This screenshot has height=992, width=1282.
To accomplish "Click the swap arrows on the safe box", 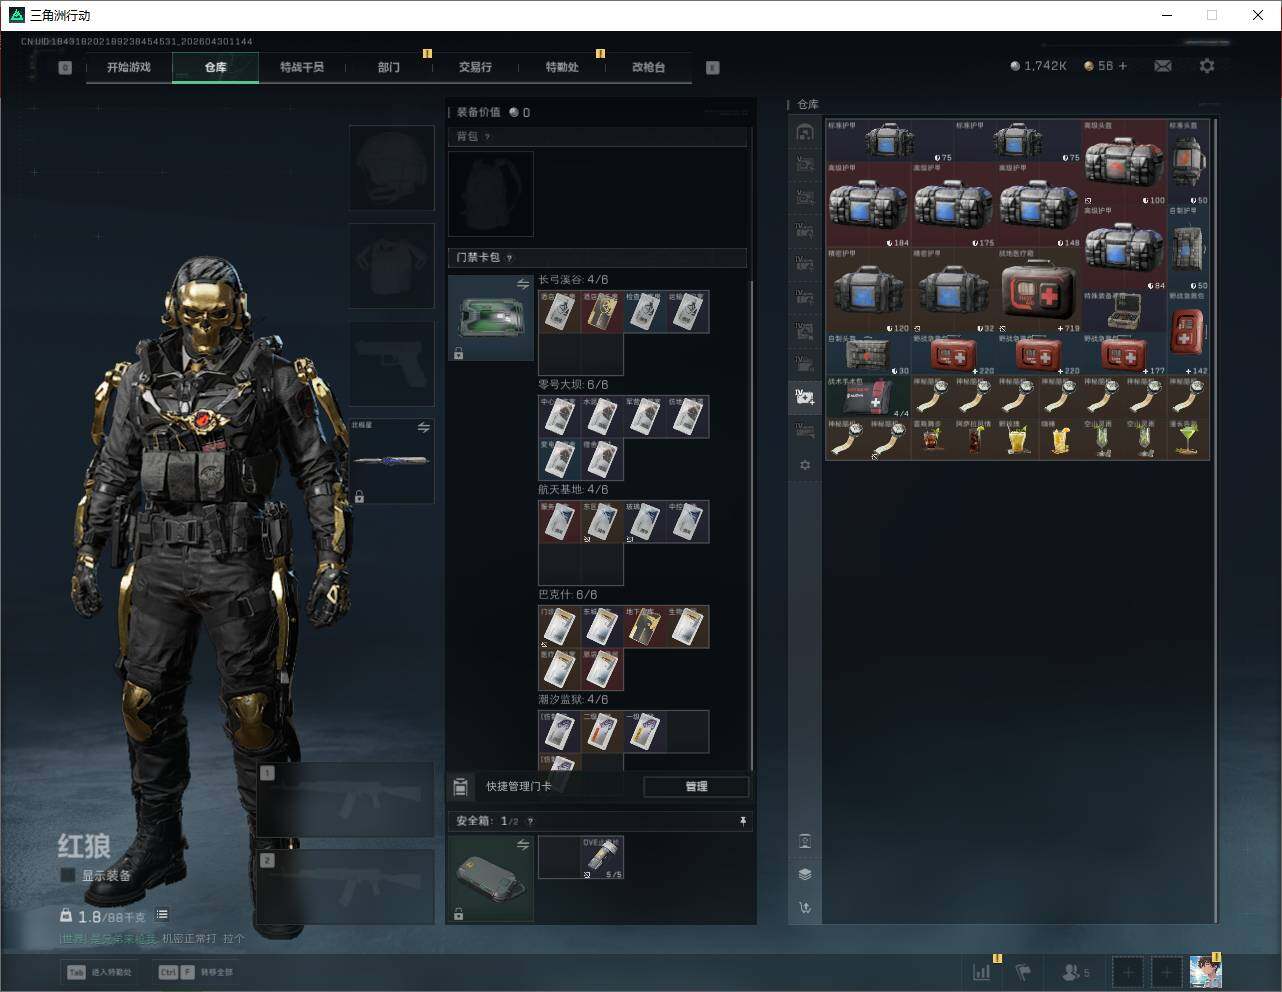I will tap(522, 845).
